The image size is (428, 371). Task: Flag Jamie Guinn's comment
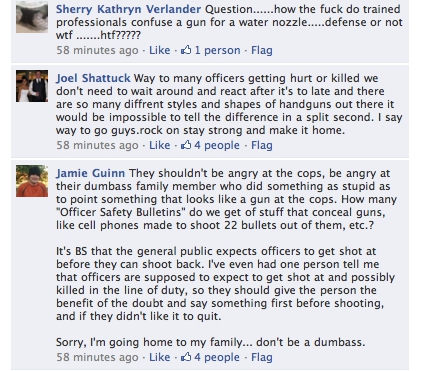coord(262,357)
